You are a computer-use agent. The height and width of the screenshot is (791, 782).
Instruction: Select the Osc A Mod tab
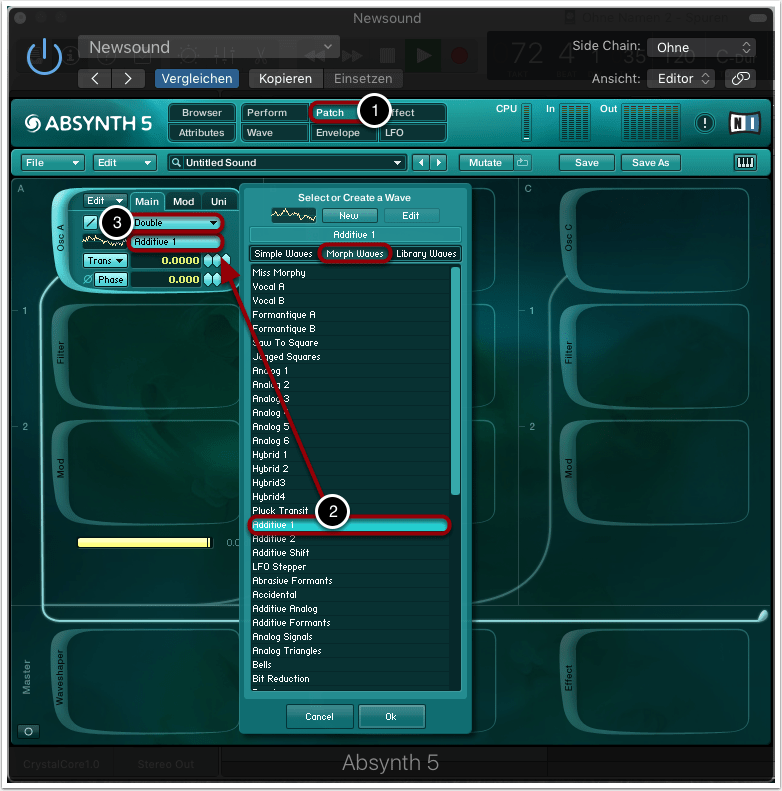pos(184,201)
